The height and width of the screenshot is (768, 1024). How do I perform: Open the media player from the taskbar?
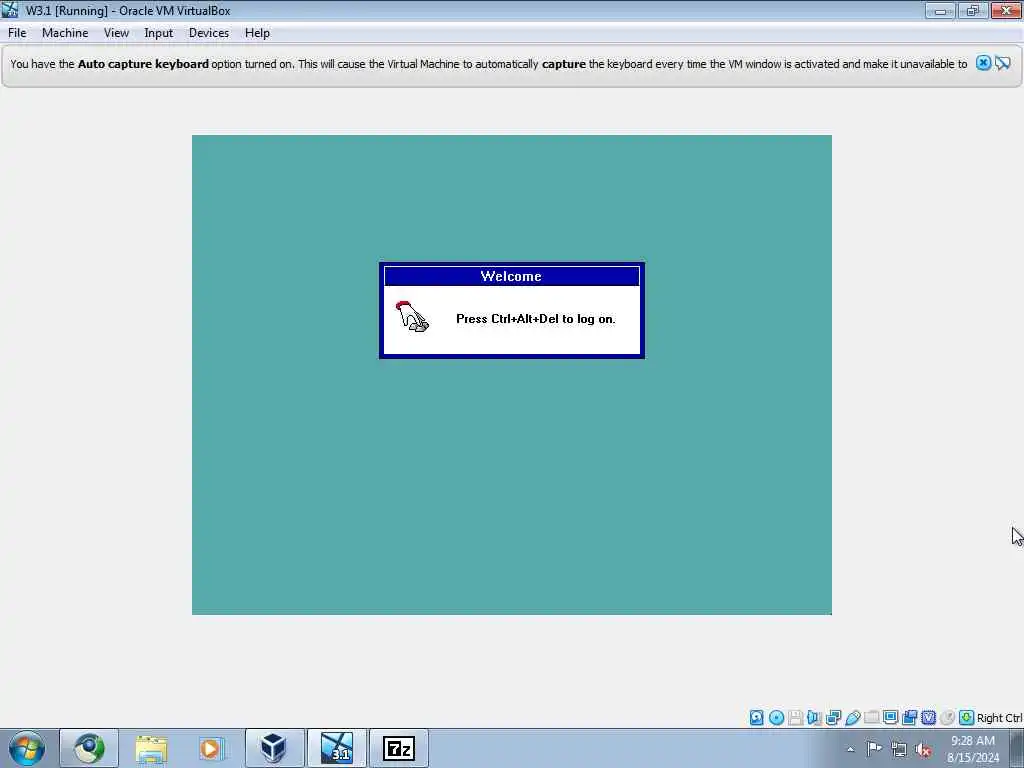(212, 748)
